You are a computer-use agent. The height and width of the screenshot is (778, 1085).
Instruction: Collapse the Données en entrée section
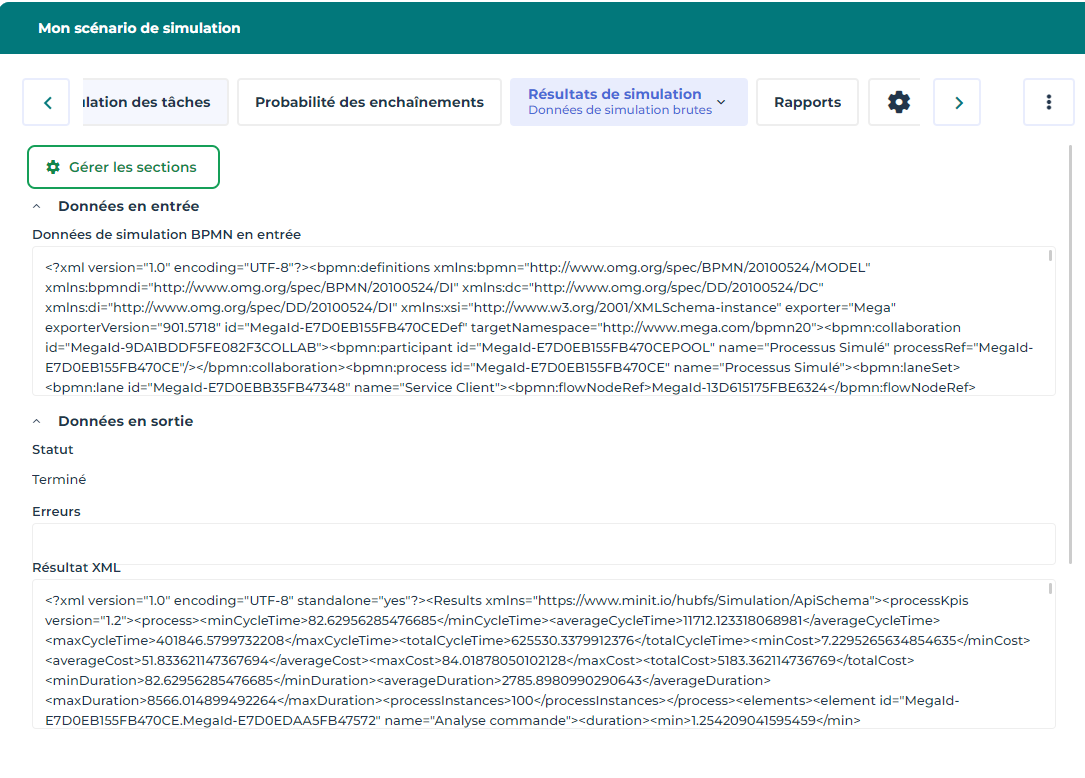click(37, 207)
